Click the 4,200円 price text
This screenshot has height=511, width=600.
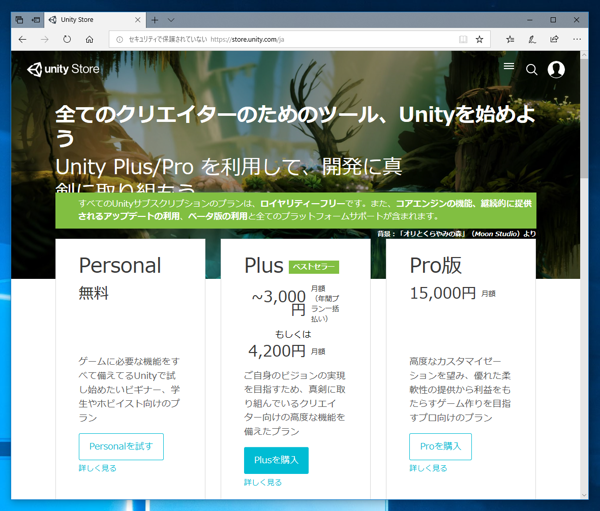pyautogui.click(x=277, y=351)
